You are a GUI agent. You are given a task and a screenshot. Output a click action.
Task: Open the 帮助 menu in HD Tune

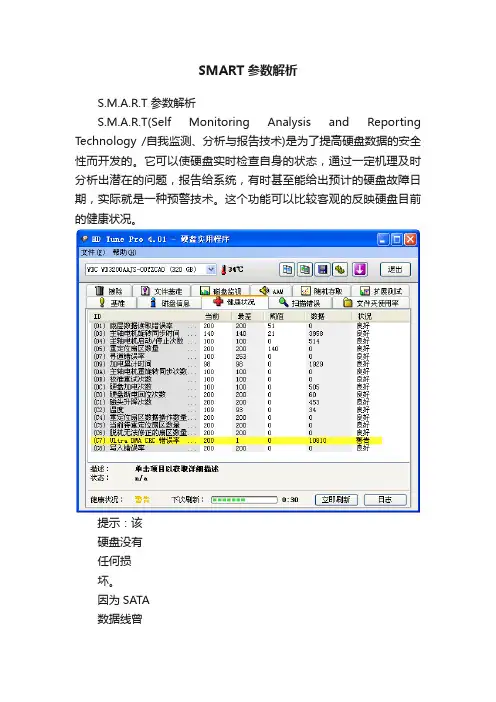124,253
